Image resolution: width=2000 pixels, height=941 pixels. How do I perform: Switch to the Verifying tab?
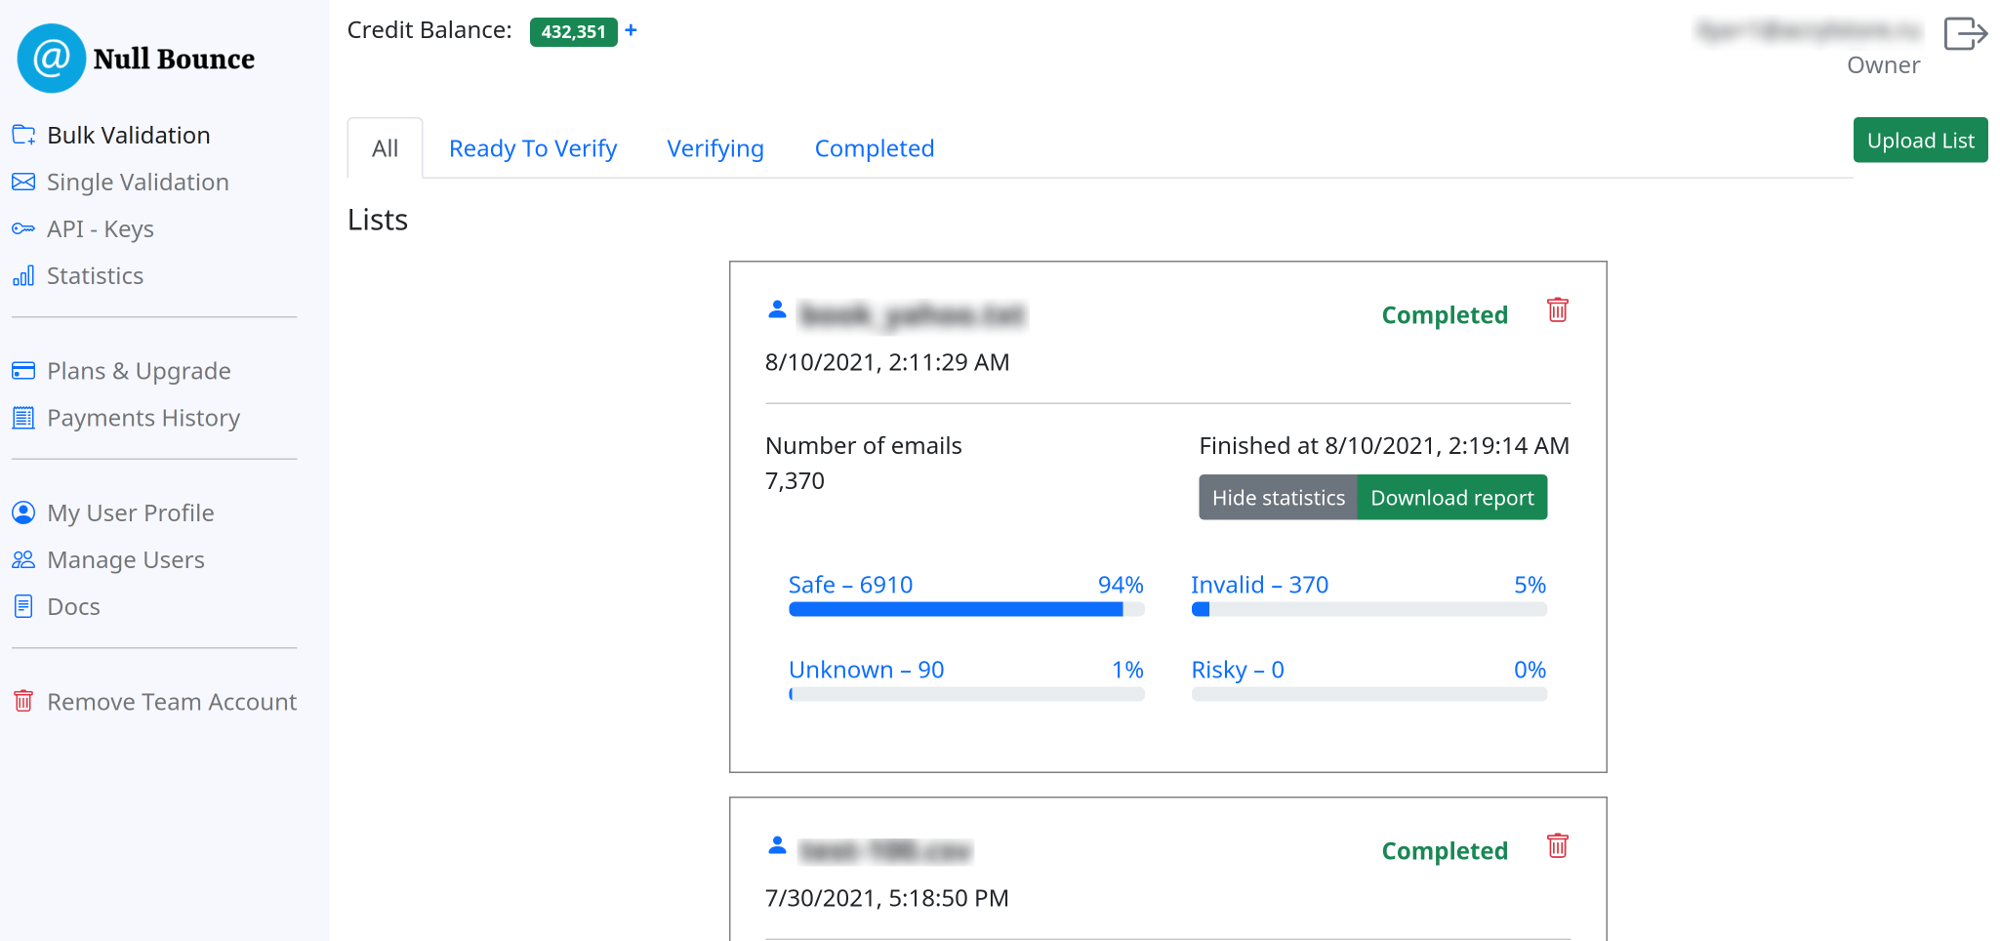pyautogui.click(x=715, y=148)
